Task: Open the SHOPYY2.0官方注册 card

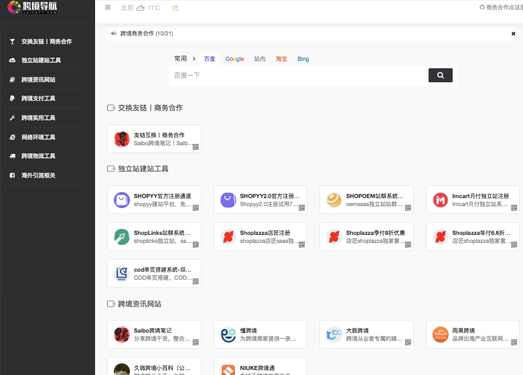Action: 260,200
